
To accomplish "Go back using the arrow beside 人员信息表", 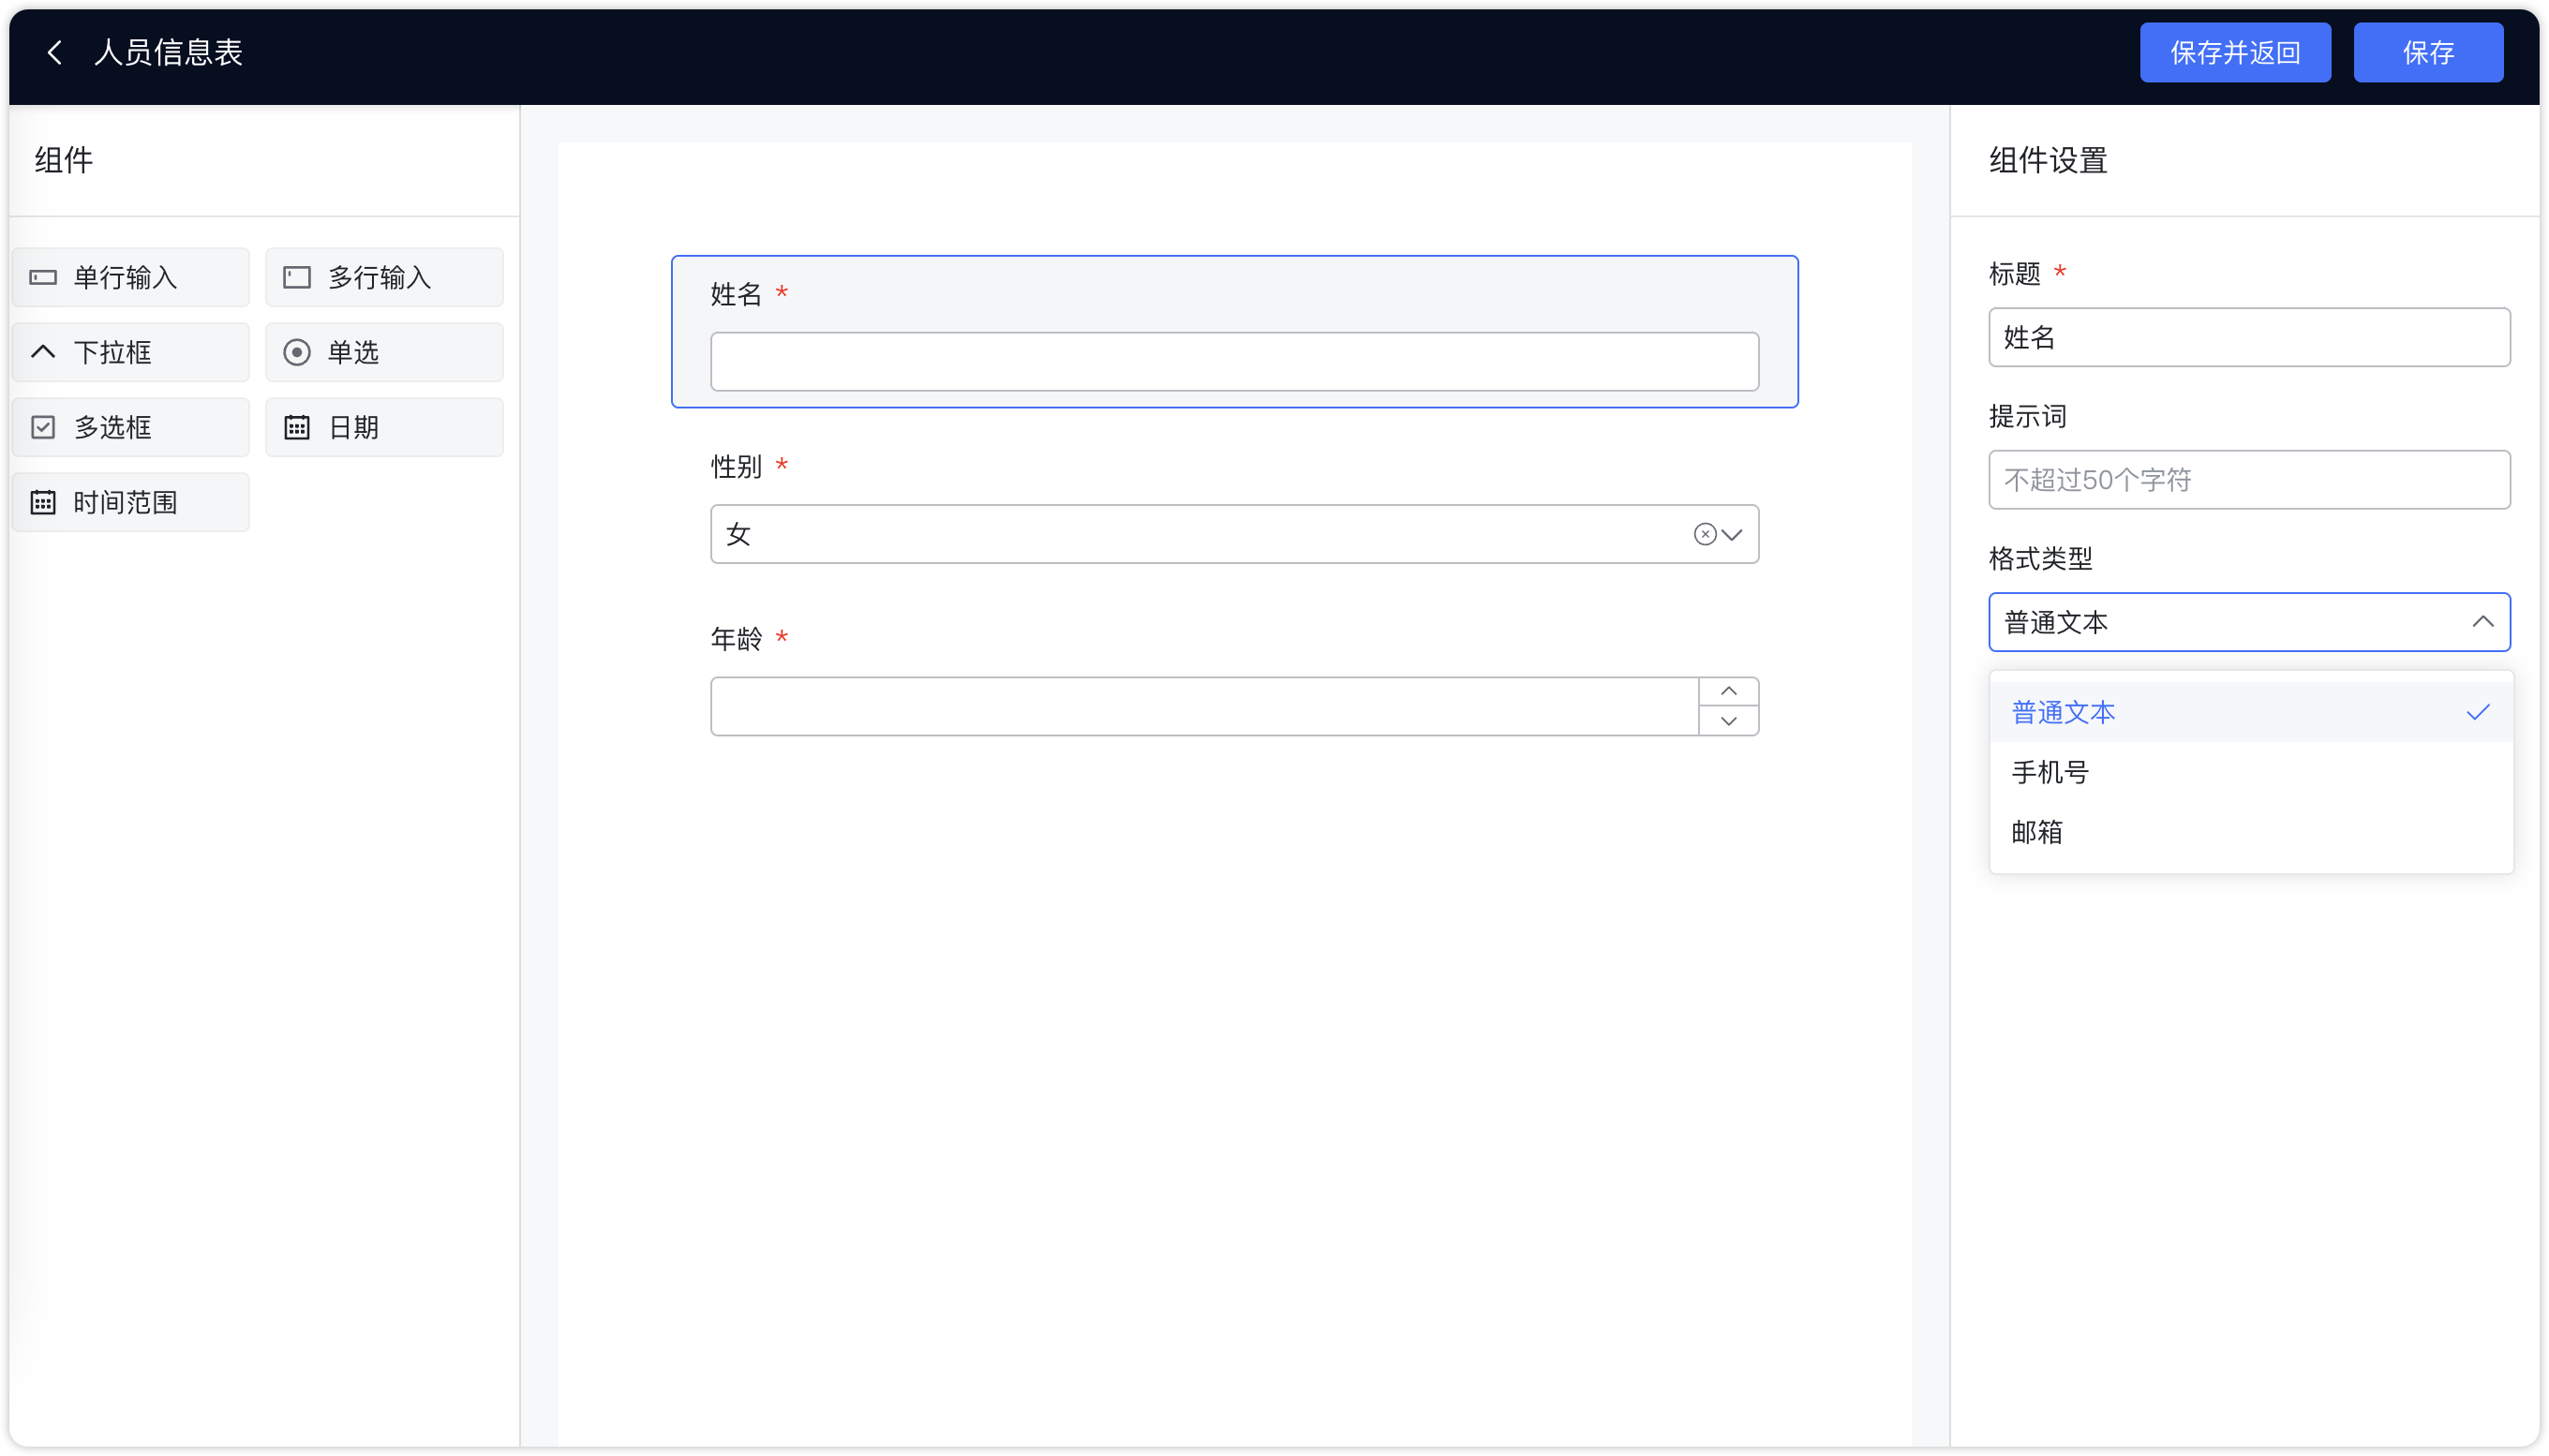I will (55, 52).
